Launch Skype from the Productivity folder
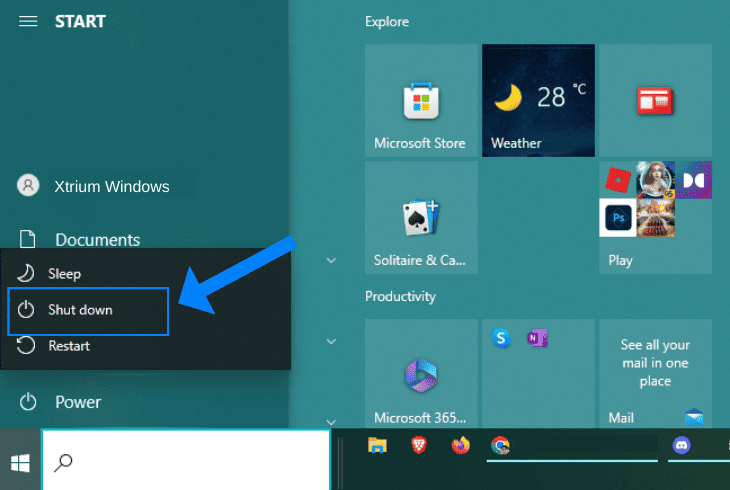730x490 pixels. (501, 338)
